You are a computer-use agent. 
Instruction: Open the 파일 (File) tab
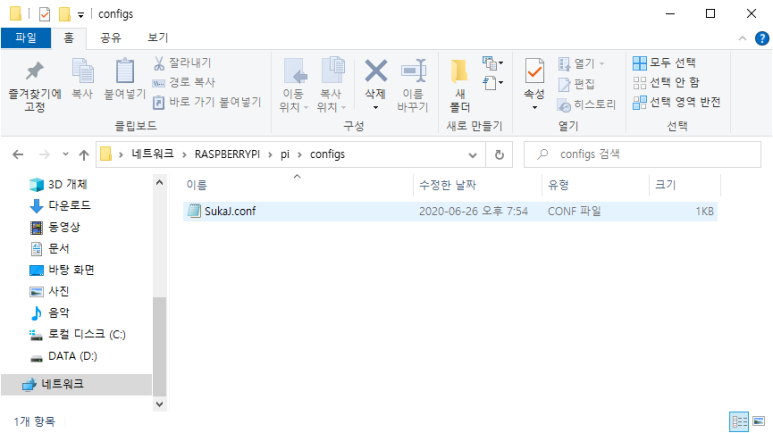pos(26,38)
